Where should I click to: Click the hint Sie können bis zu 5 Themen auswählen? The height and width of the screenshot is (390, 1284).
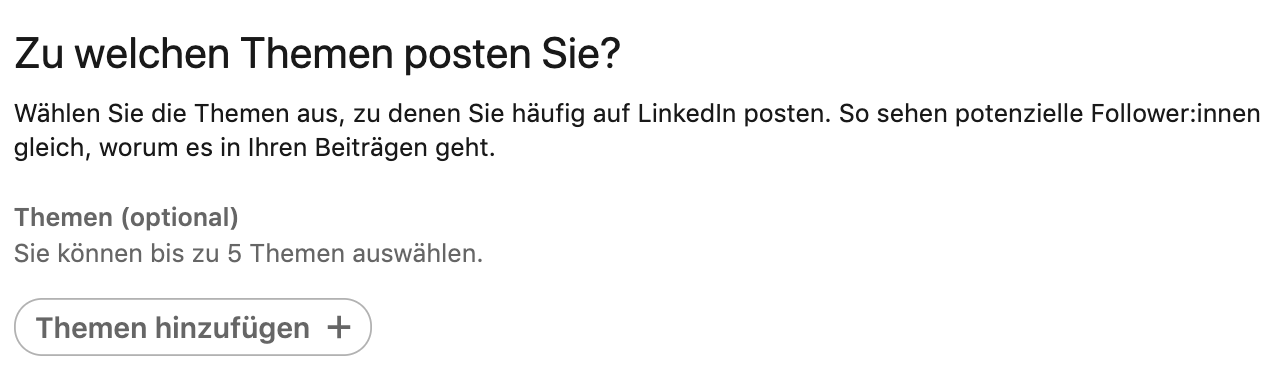click(x=249, y=254)
